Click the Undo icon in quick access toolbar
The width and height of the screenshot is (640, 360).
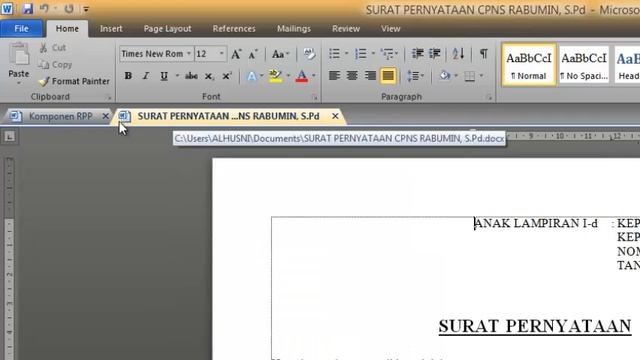point(44,9)
